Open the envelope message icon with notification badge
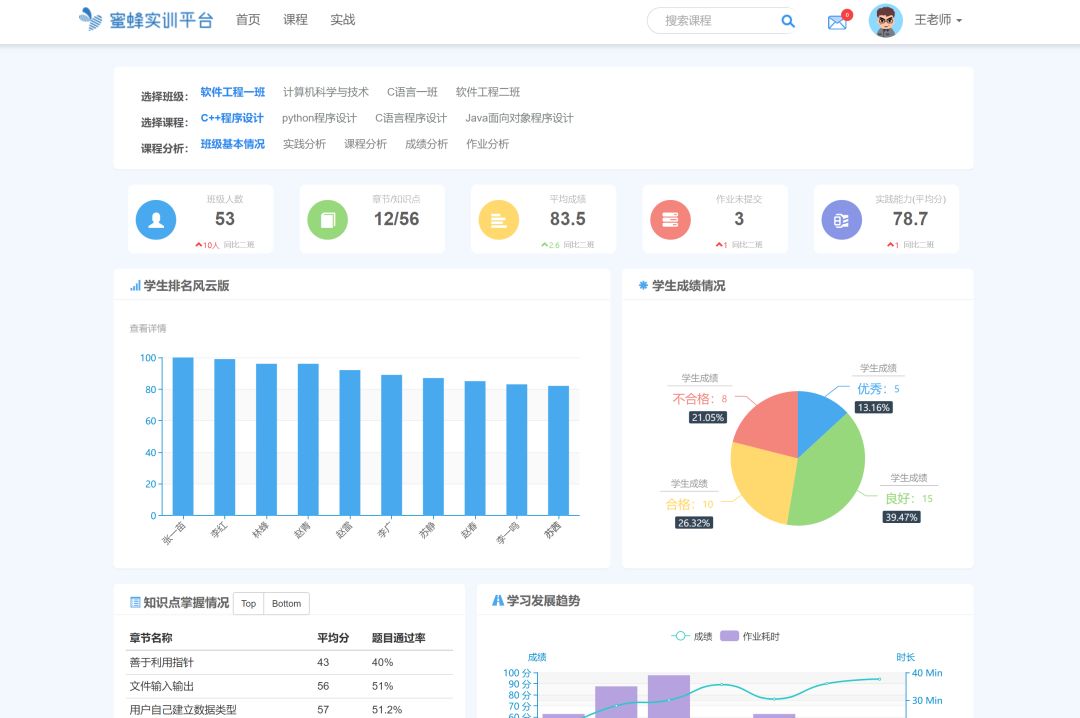This screenshot has width=1080, height=718. pos(836,20)
